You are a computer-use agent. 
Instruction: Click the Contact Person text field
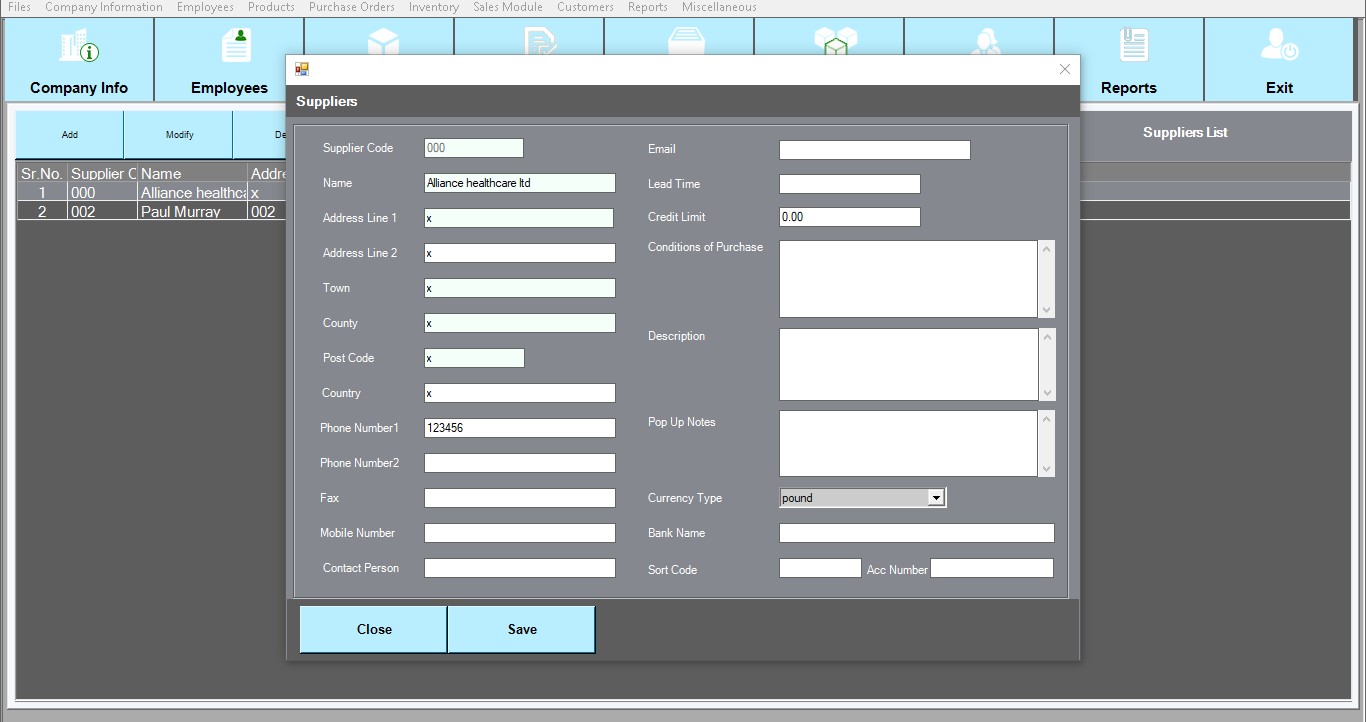point(519,568)
